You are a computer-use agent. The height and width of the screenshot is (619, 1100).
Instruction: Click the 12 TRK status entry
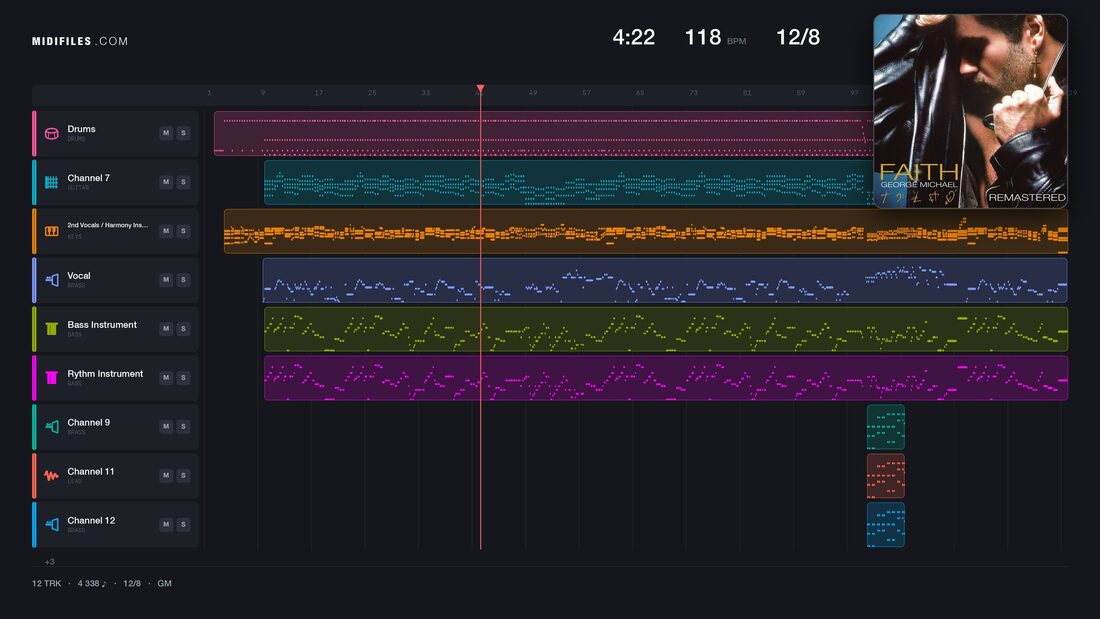[x=46, y=583]
